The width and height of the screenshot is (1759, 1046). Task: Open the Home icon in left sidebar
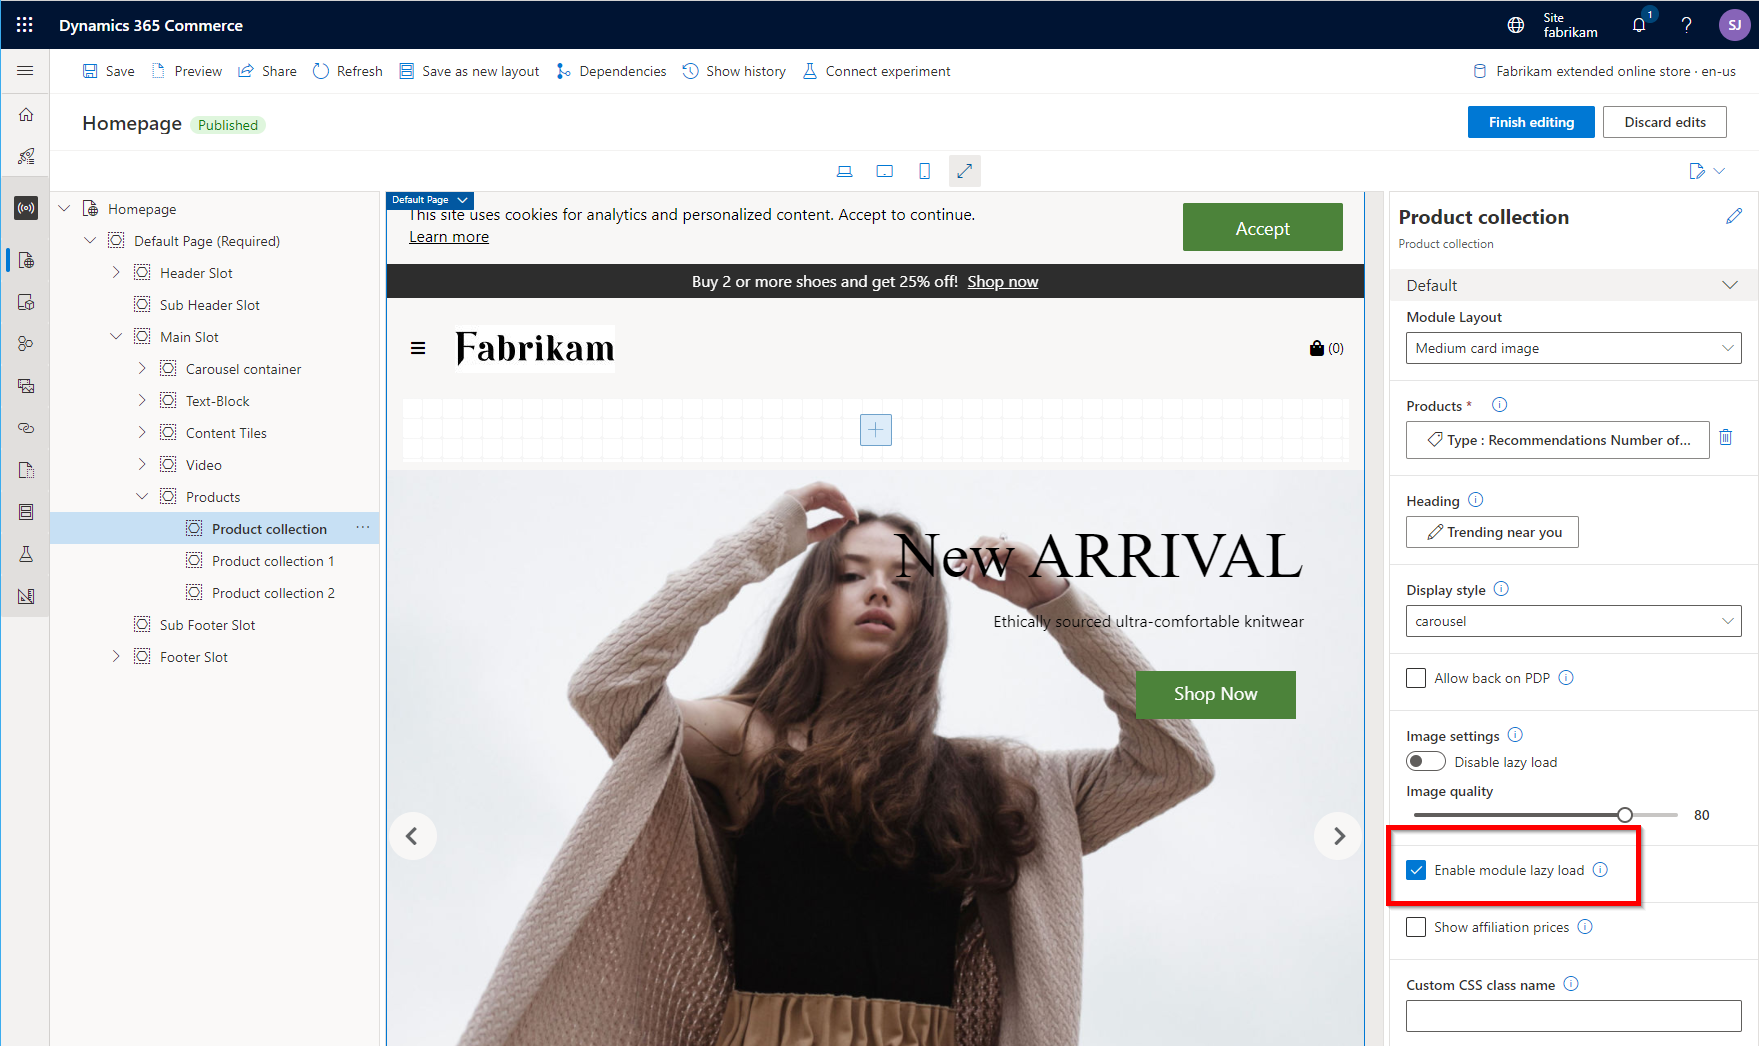click(x=24, y=114)
